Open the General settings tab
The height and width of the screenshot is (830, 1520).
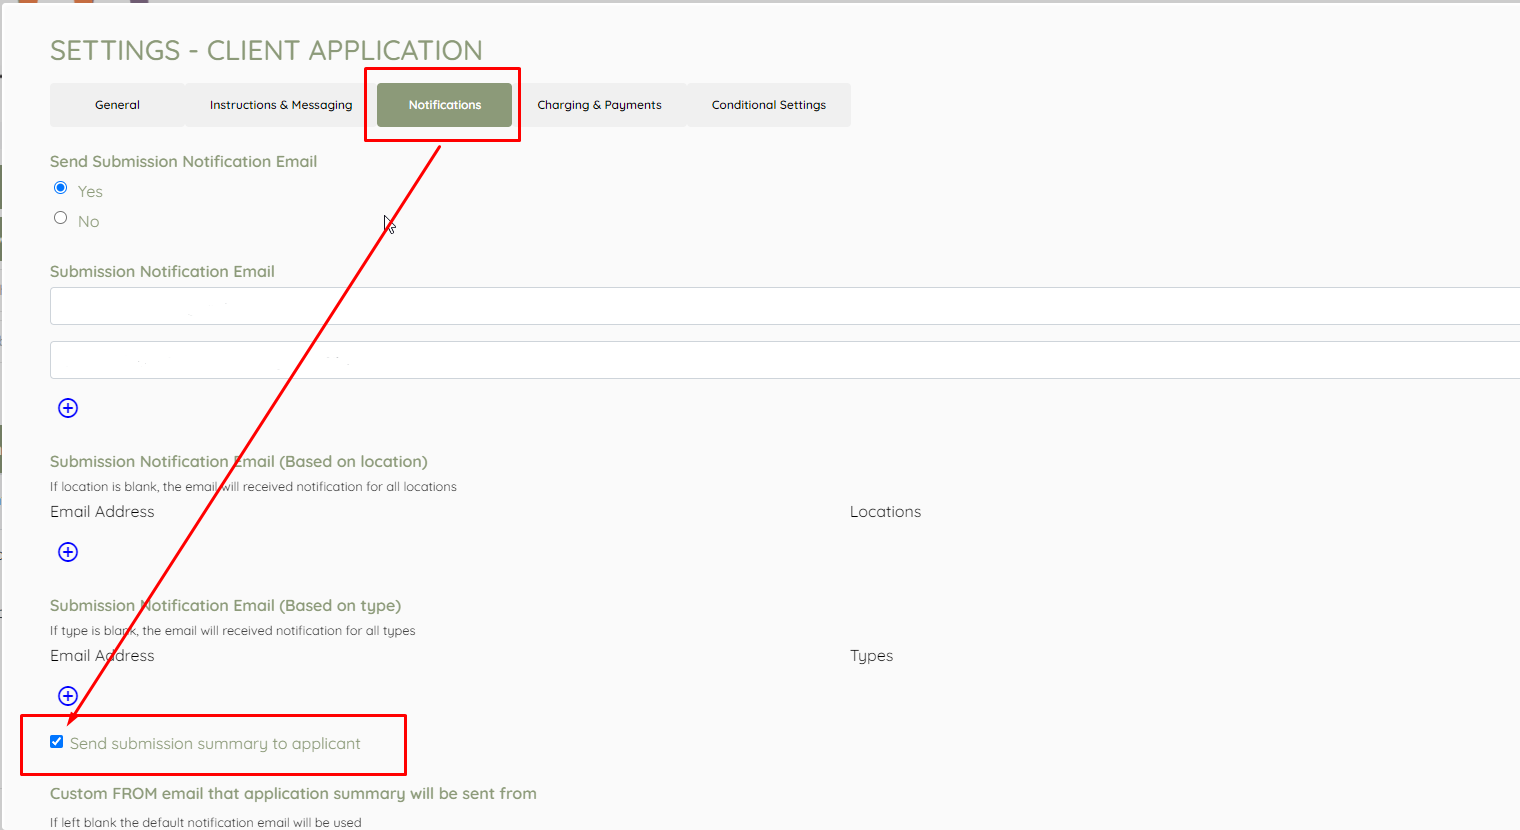click(117, 105)
